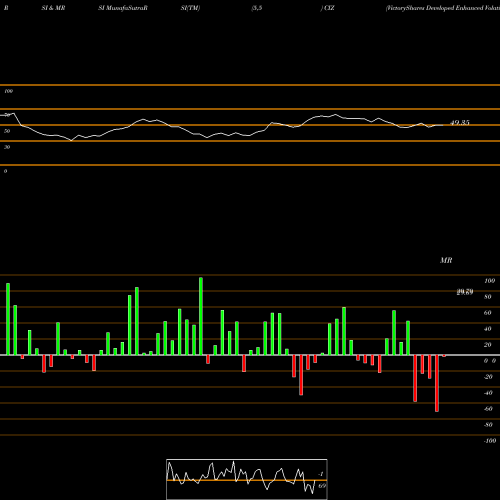Click the MR axis label 60

(488, 313)
